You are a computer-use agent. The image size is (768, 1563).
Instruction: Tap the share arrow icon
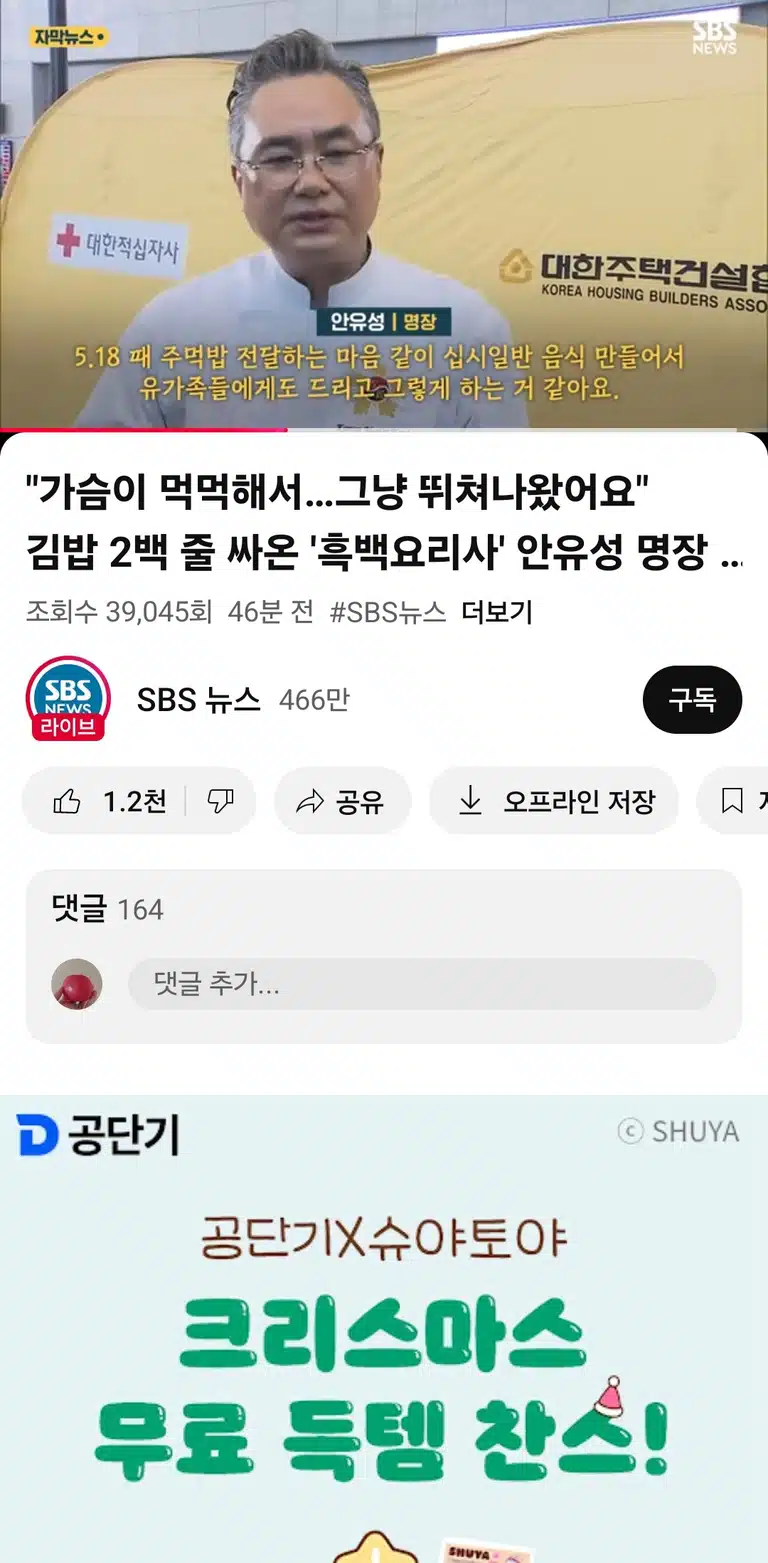311,801
